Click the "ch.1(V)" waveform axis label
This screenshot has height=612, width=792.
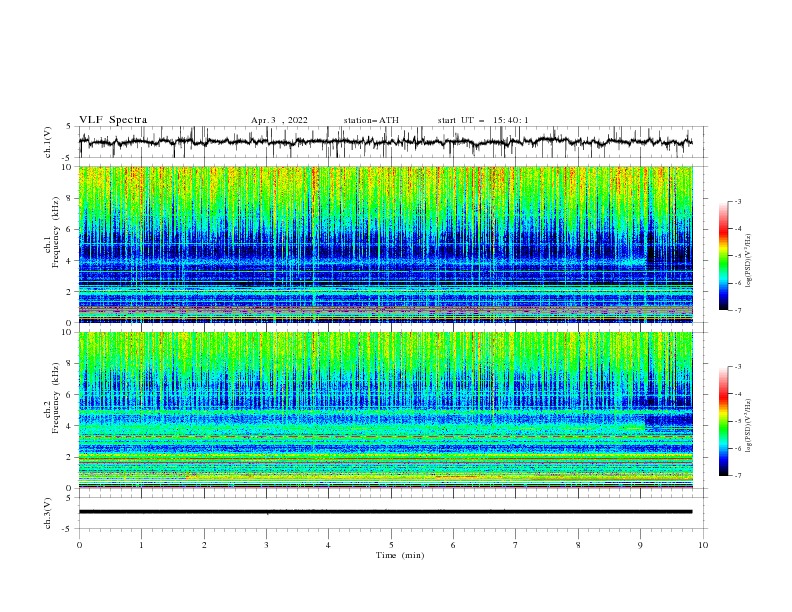[x=48, y=142]
